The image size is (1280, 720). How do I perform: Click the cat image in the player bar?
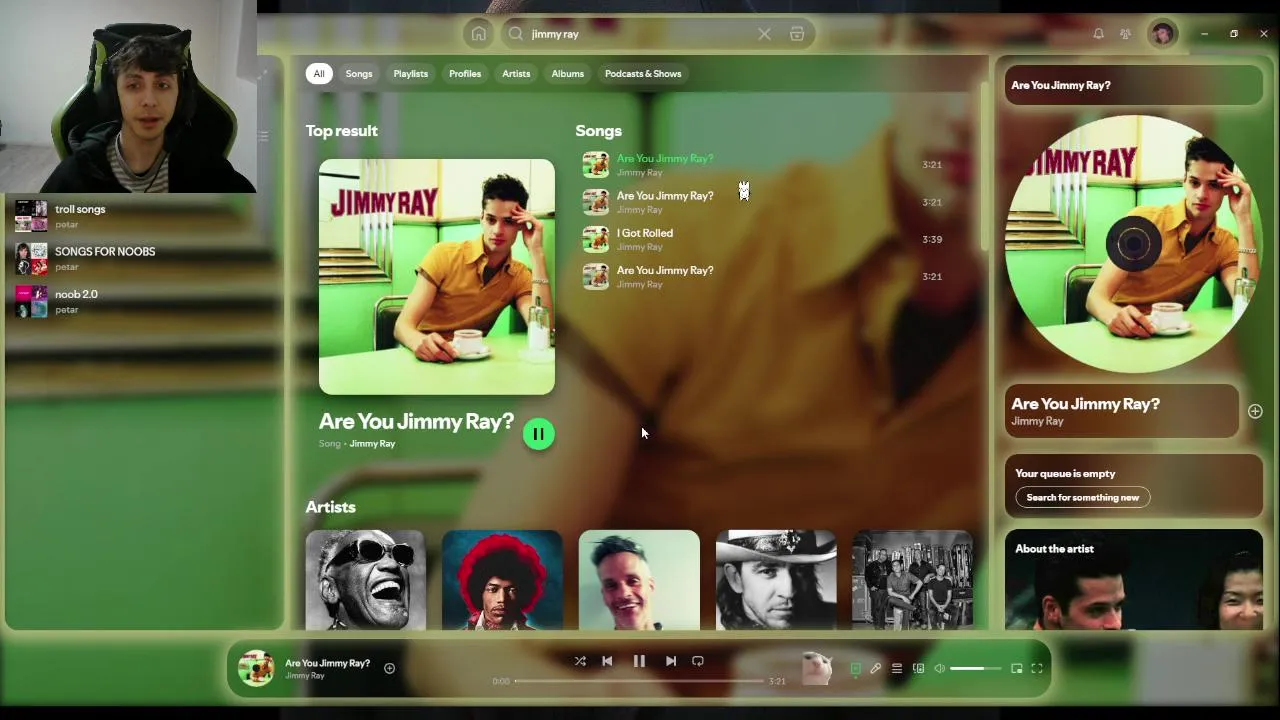(x=817, y=668)
